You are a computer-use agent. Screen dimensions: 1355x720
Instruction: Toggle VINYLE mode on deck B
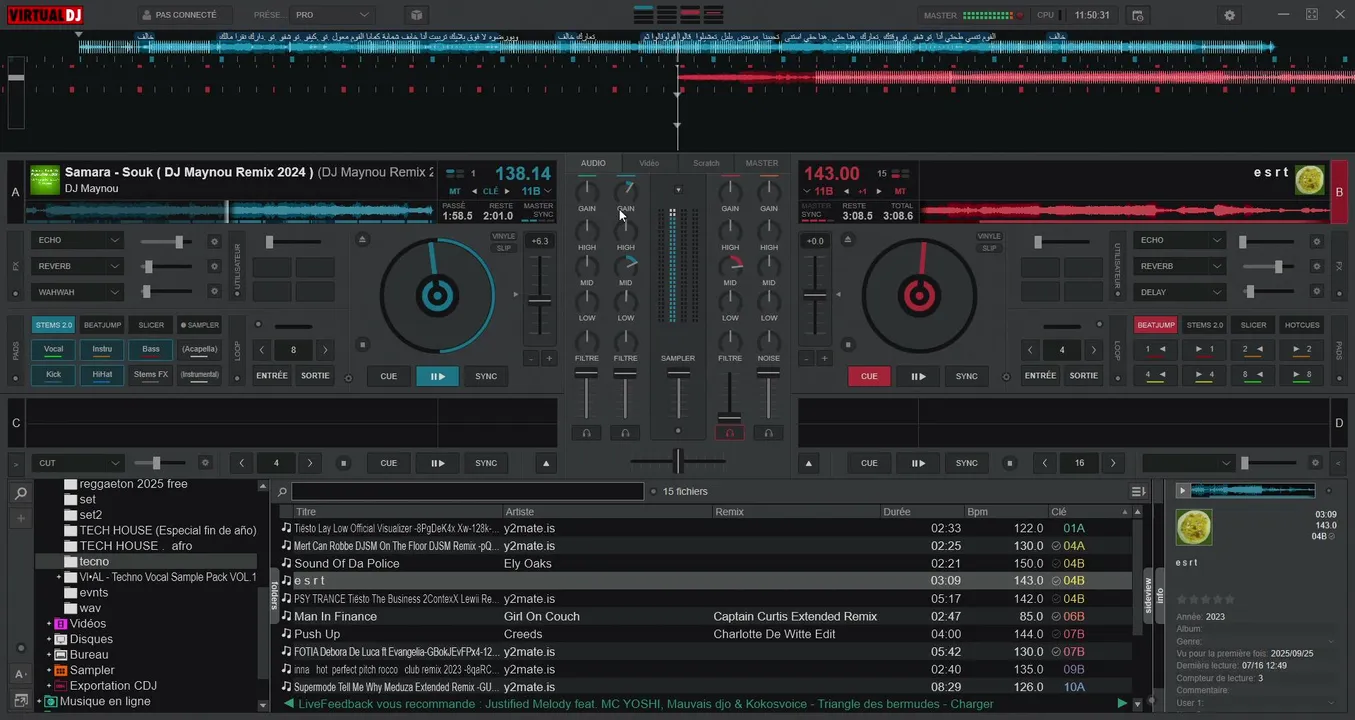[x=989, y=237]
